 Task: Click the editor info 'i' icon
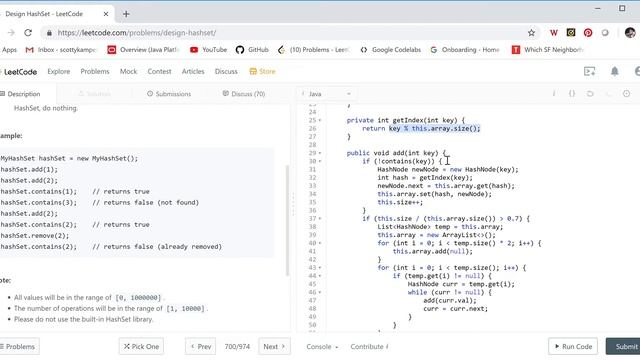click(x=554, y=94)
